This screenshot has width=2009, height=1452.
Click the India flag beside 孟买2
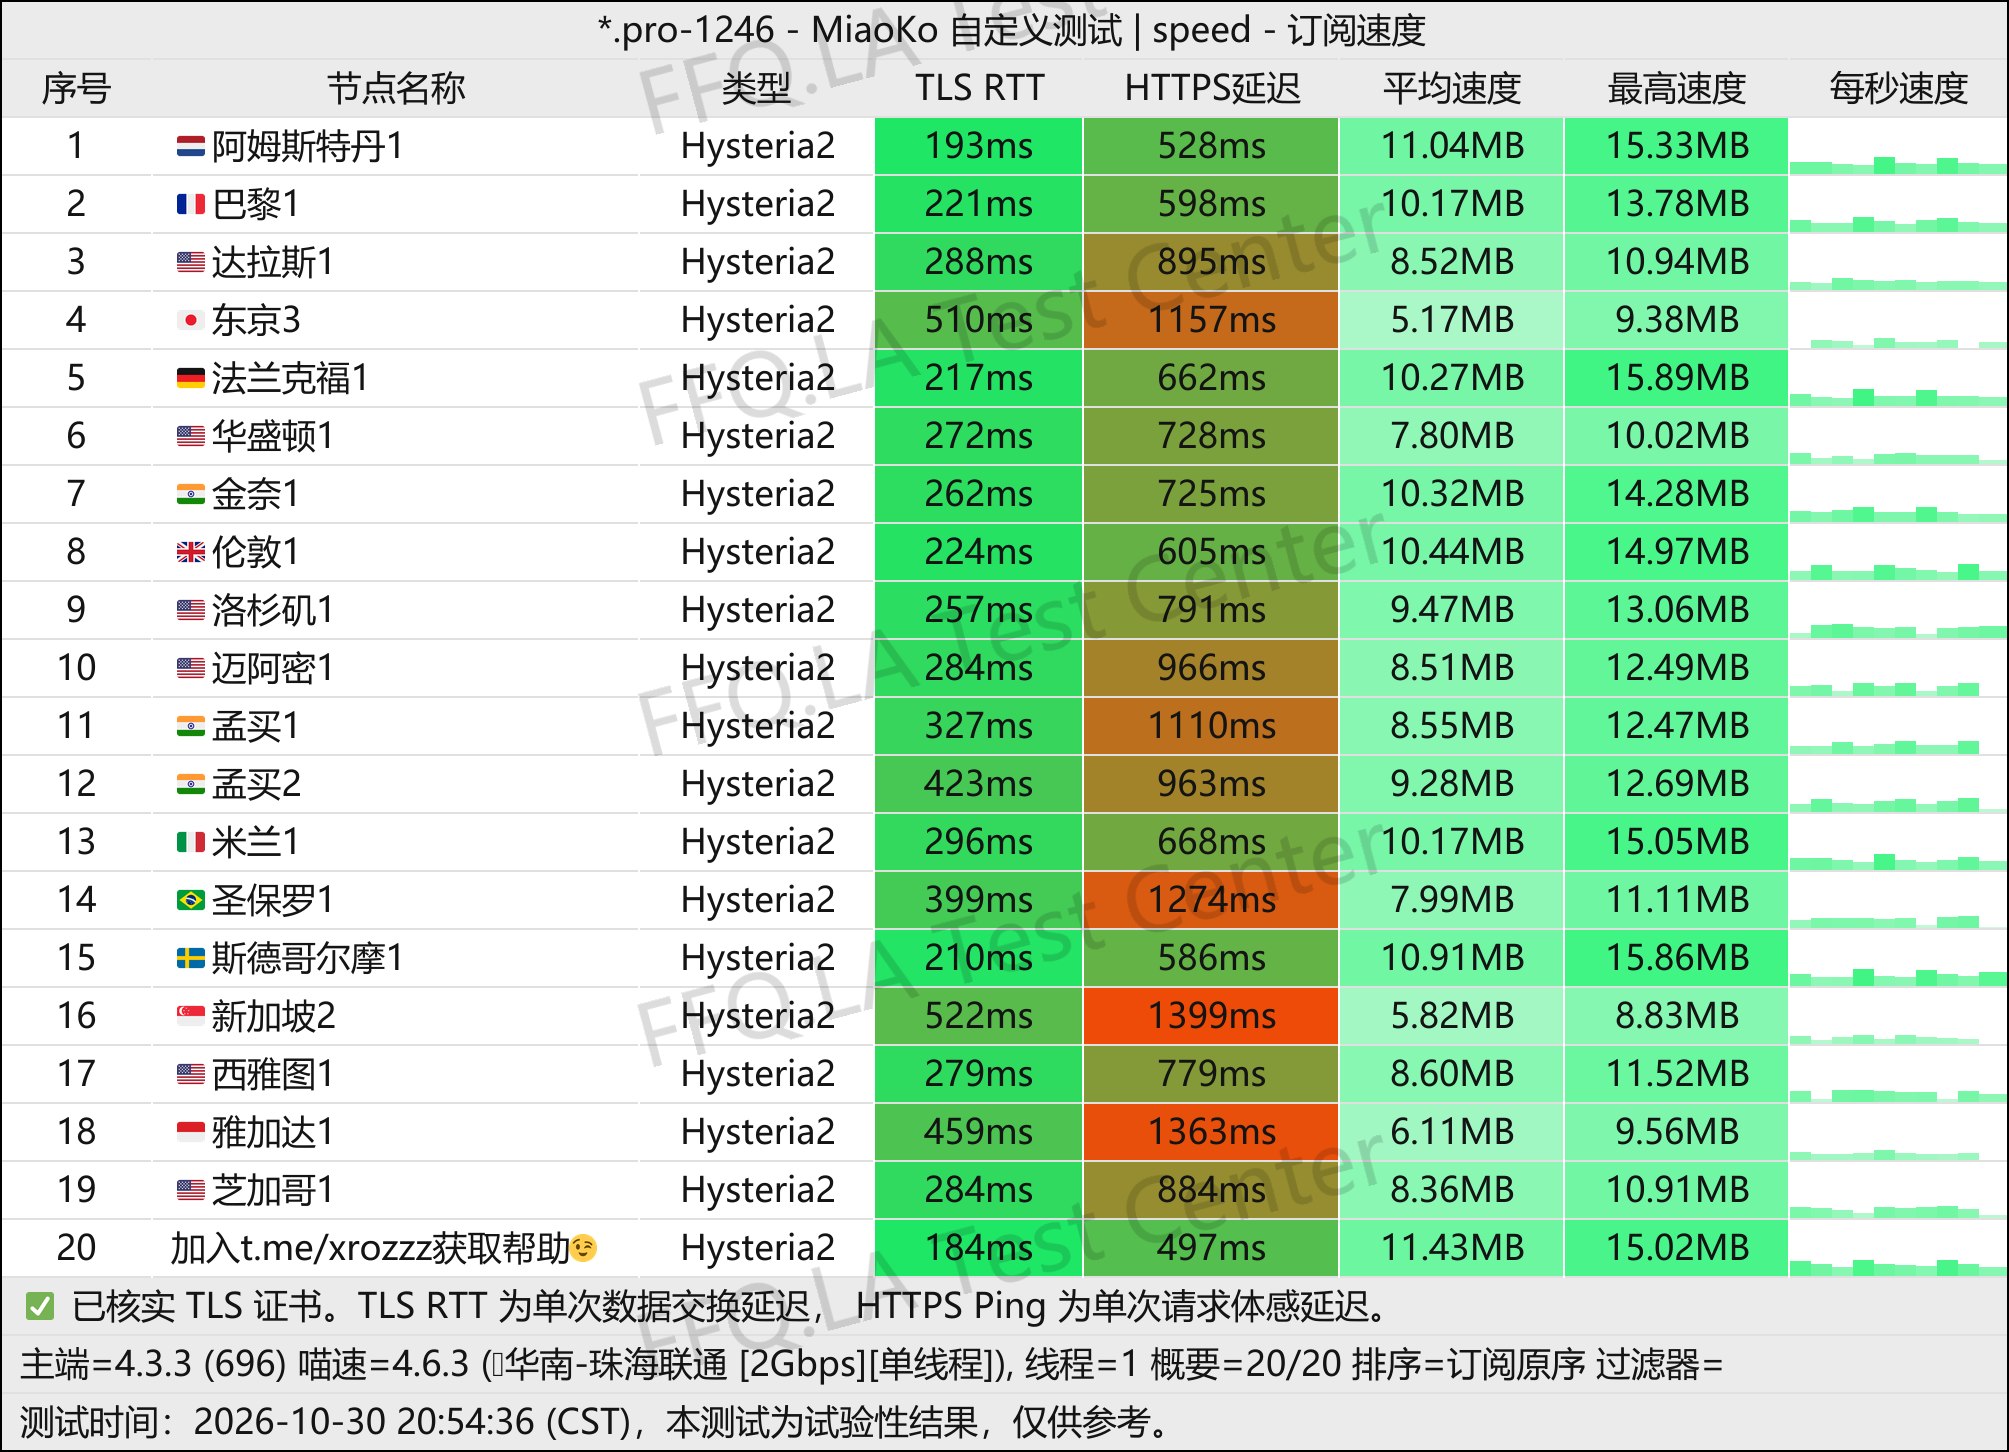(190, 785)
